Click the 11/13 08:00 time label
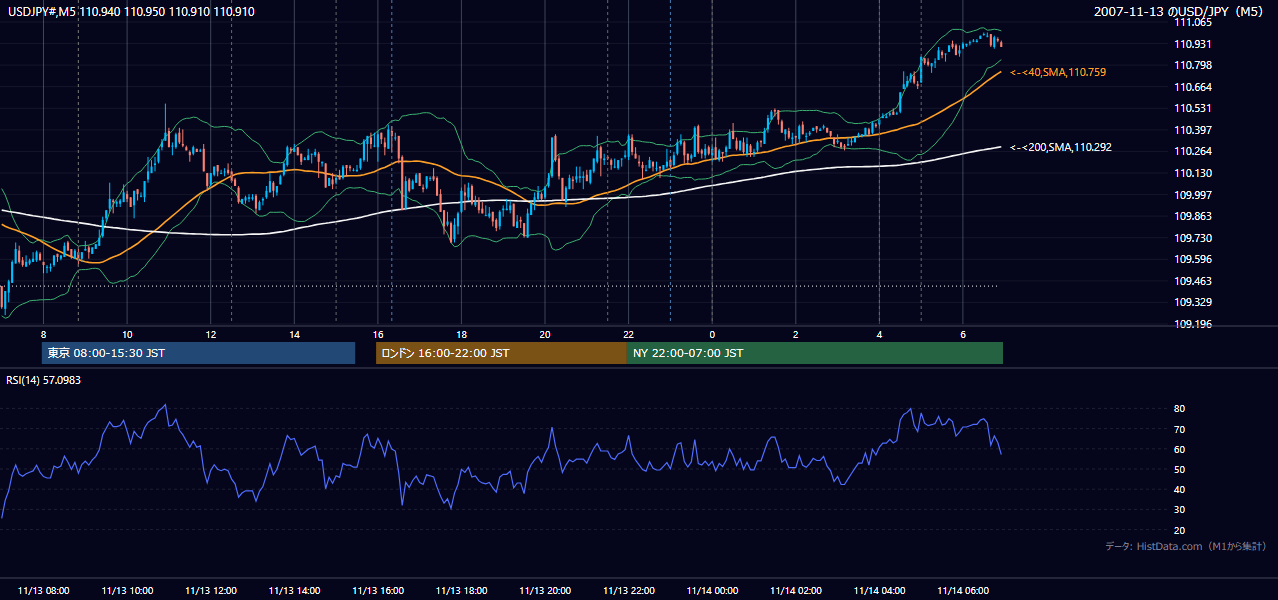 pos(43,590)
